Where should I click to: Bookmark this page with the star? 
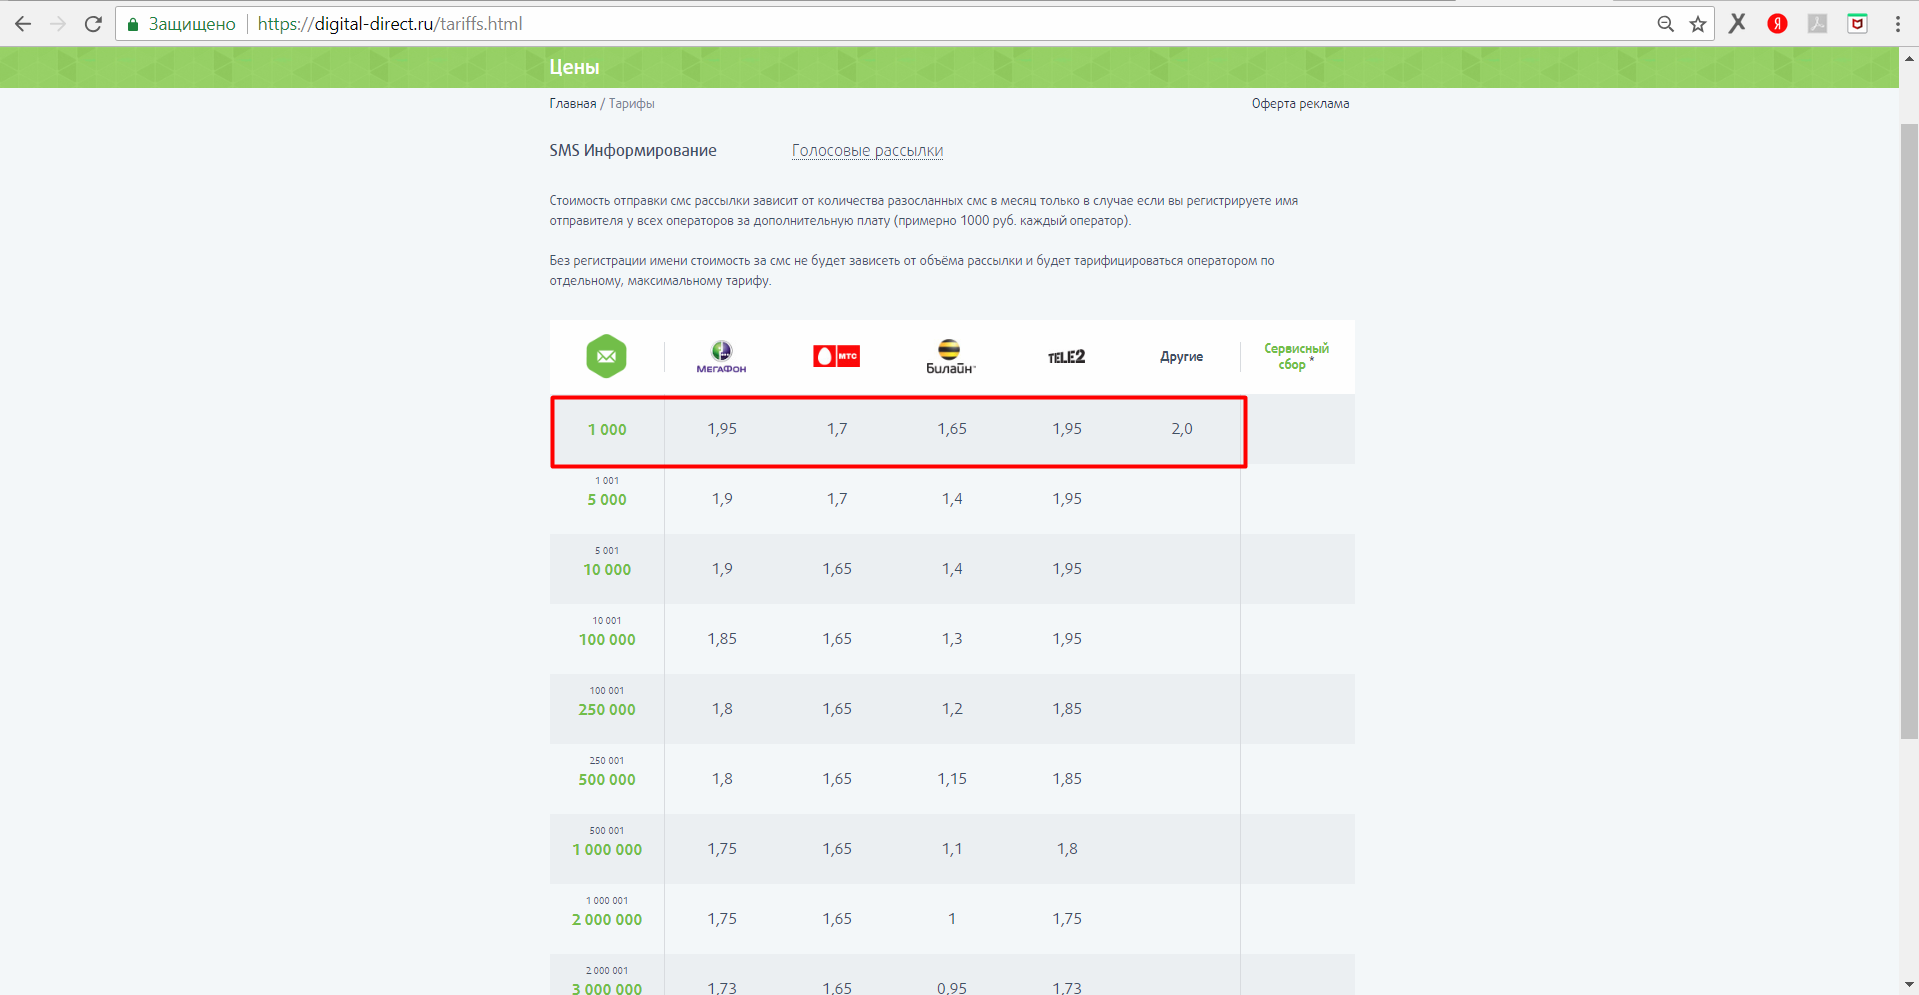click(x=1698, y=24)
